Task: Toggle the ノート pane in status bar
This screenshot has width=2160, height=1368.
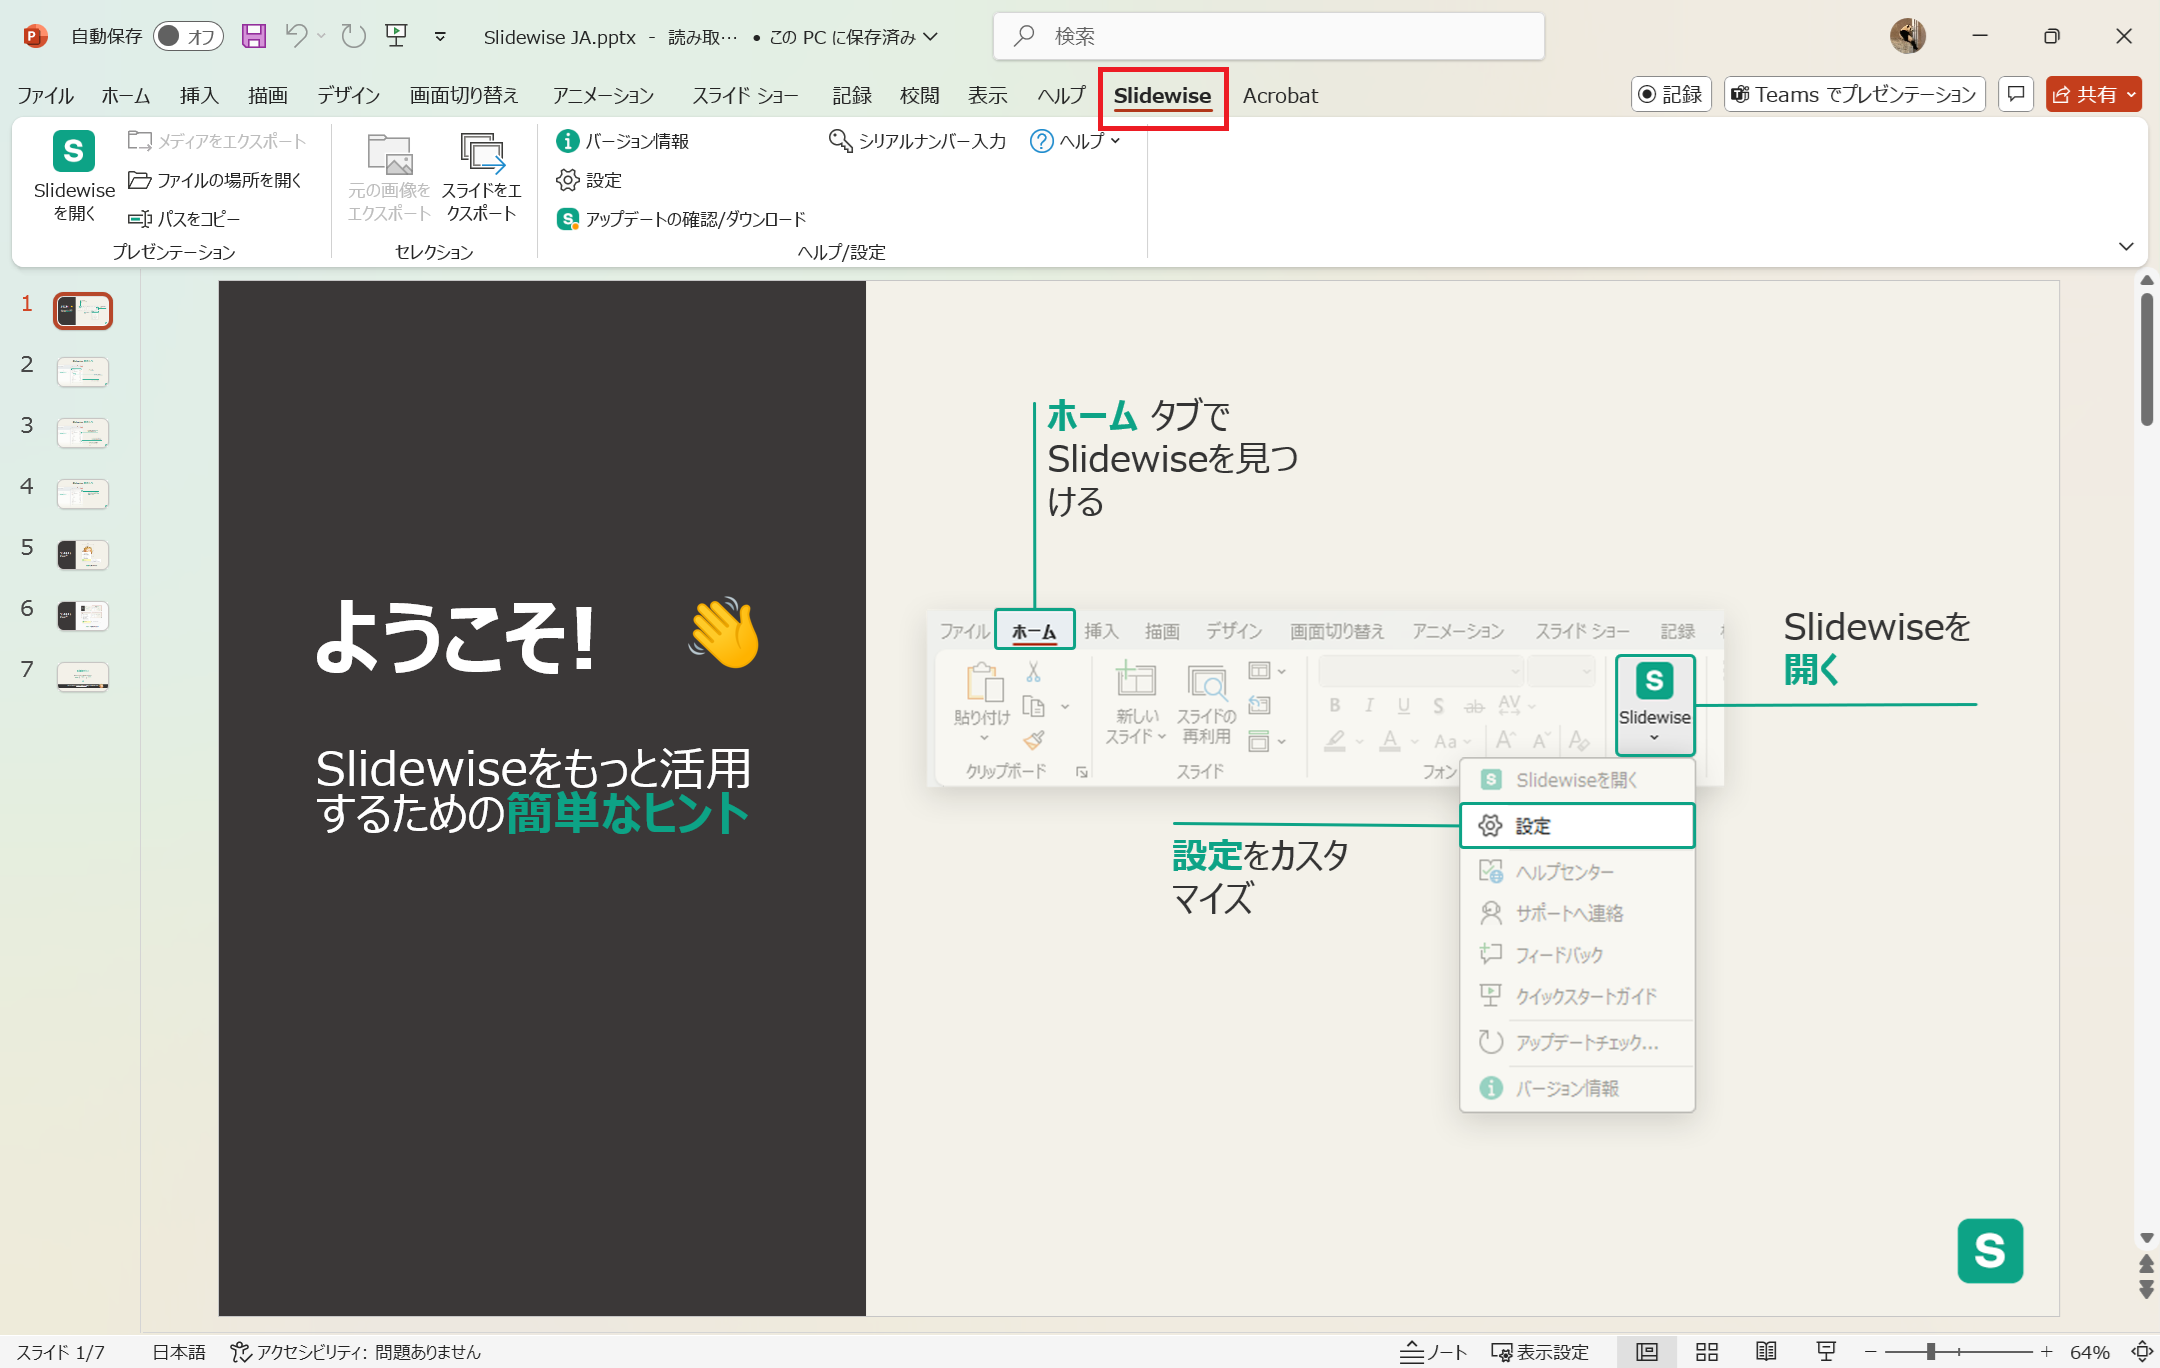Action: click(x=1433, y=1352)
